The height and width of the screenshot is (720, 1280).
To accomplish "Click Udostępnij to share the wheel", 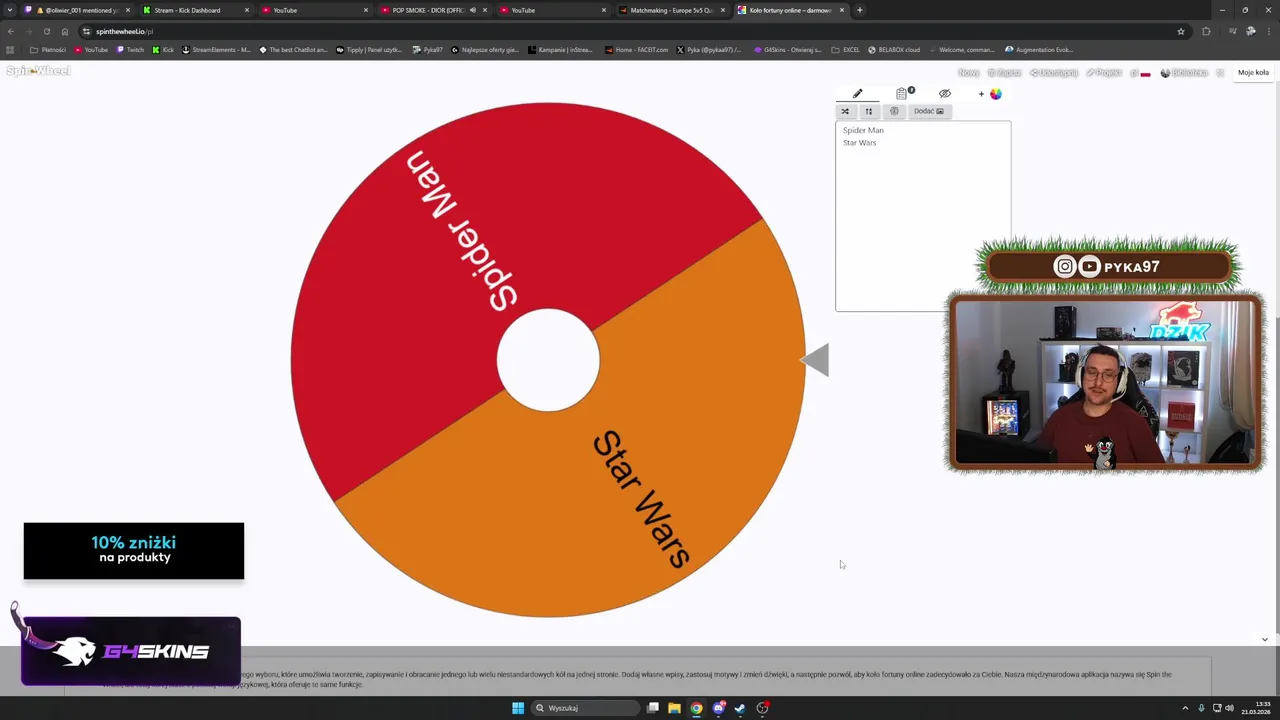I will pos(1054,73).
